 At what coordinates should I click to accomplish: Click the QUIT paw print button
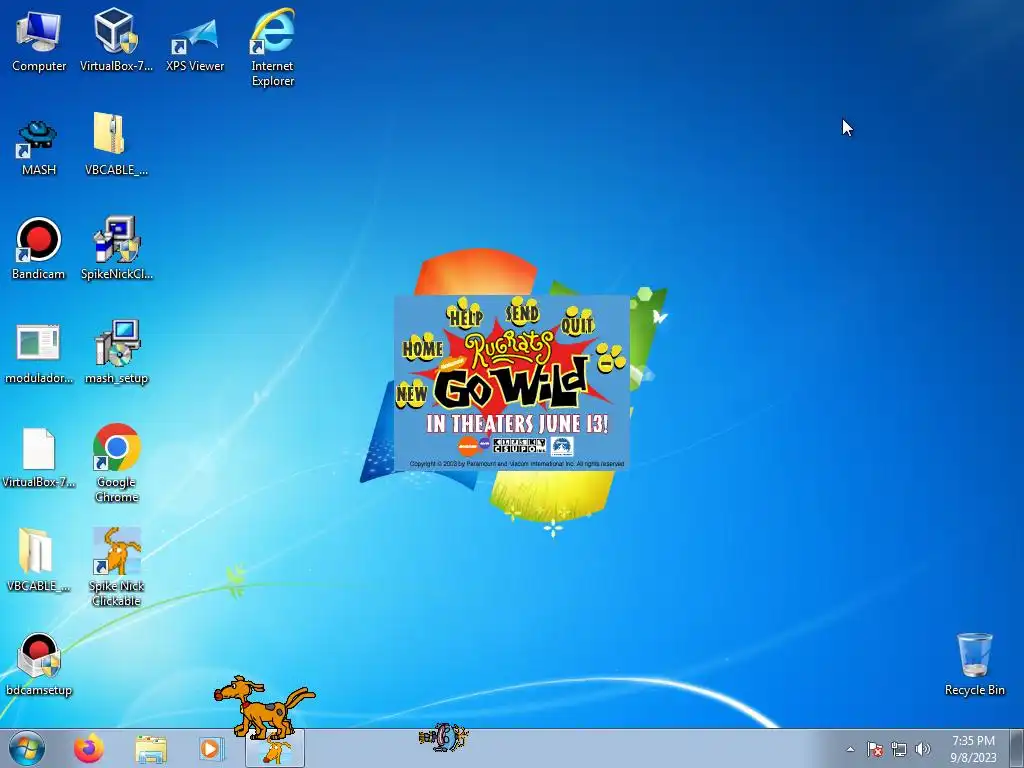577,321
